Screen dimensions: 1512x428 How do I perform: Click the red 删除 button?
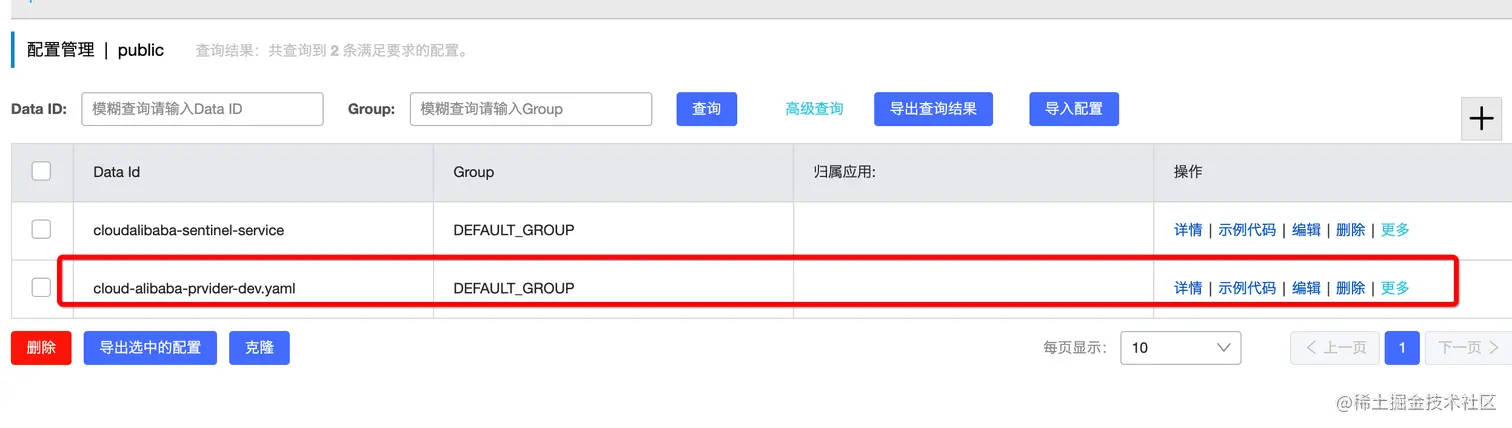[x=41, y=348]
